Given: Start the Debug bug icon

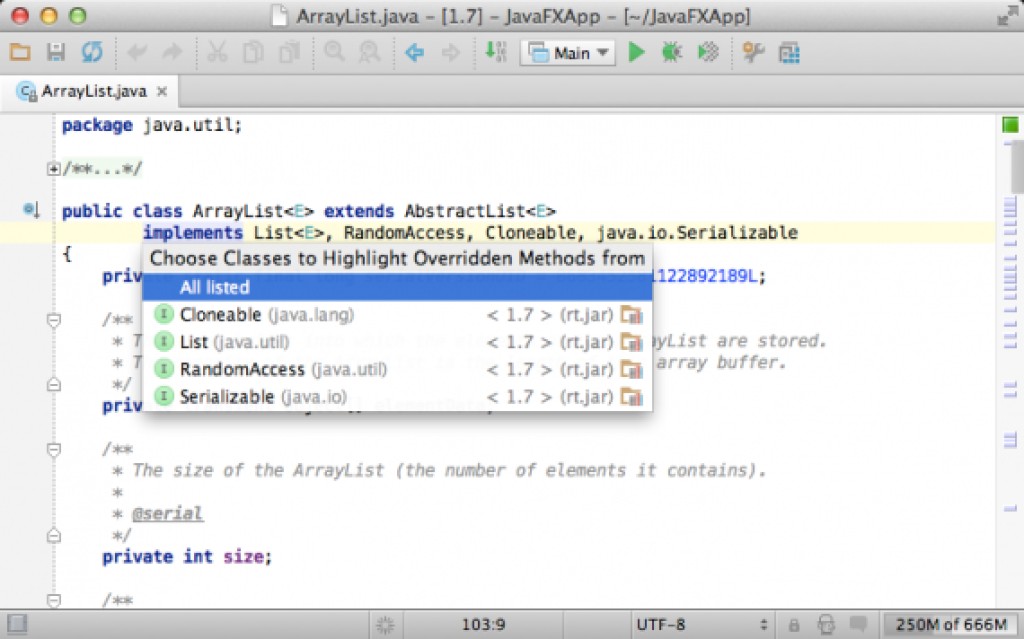Looking at the screenshot, I should [671, 52].
